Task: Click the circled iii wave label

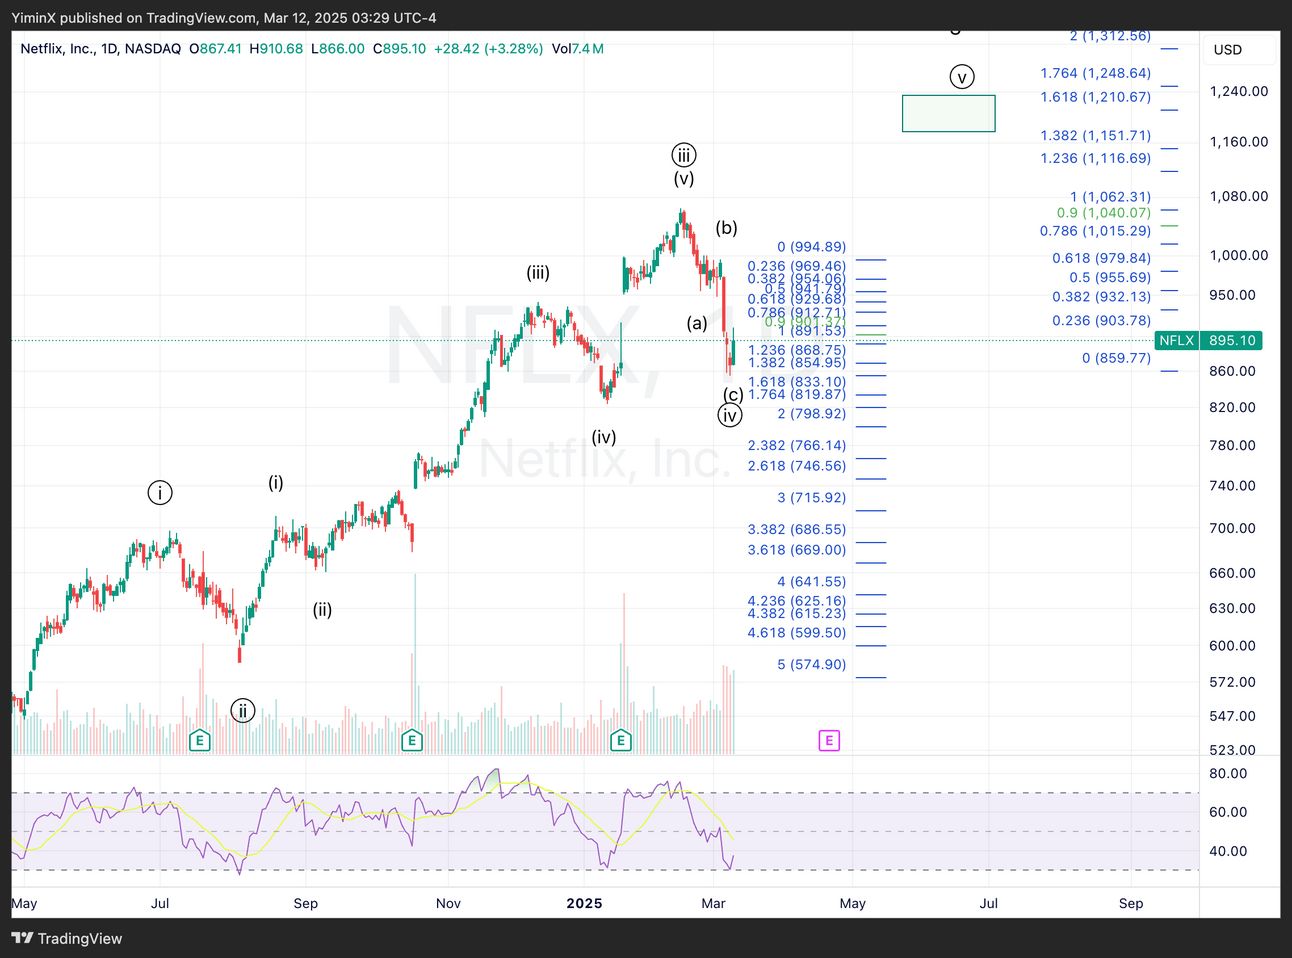Action: [x=683, y=154]
